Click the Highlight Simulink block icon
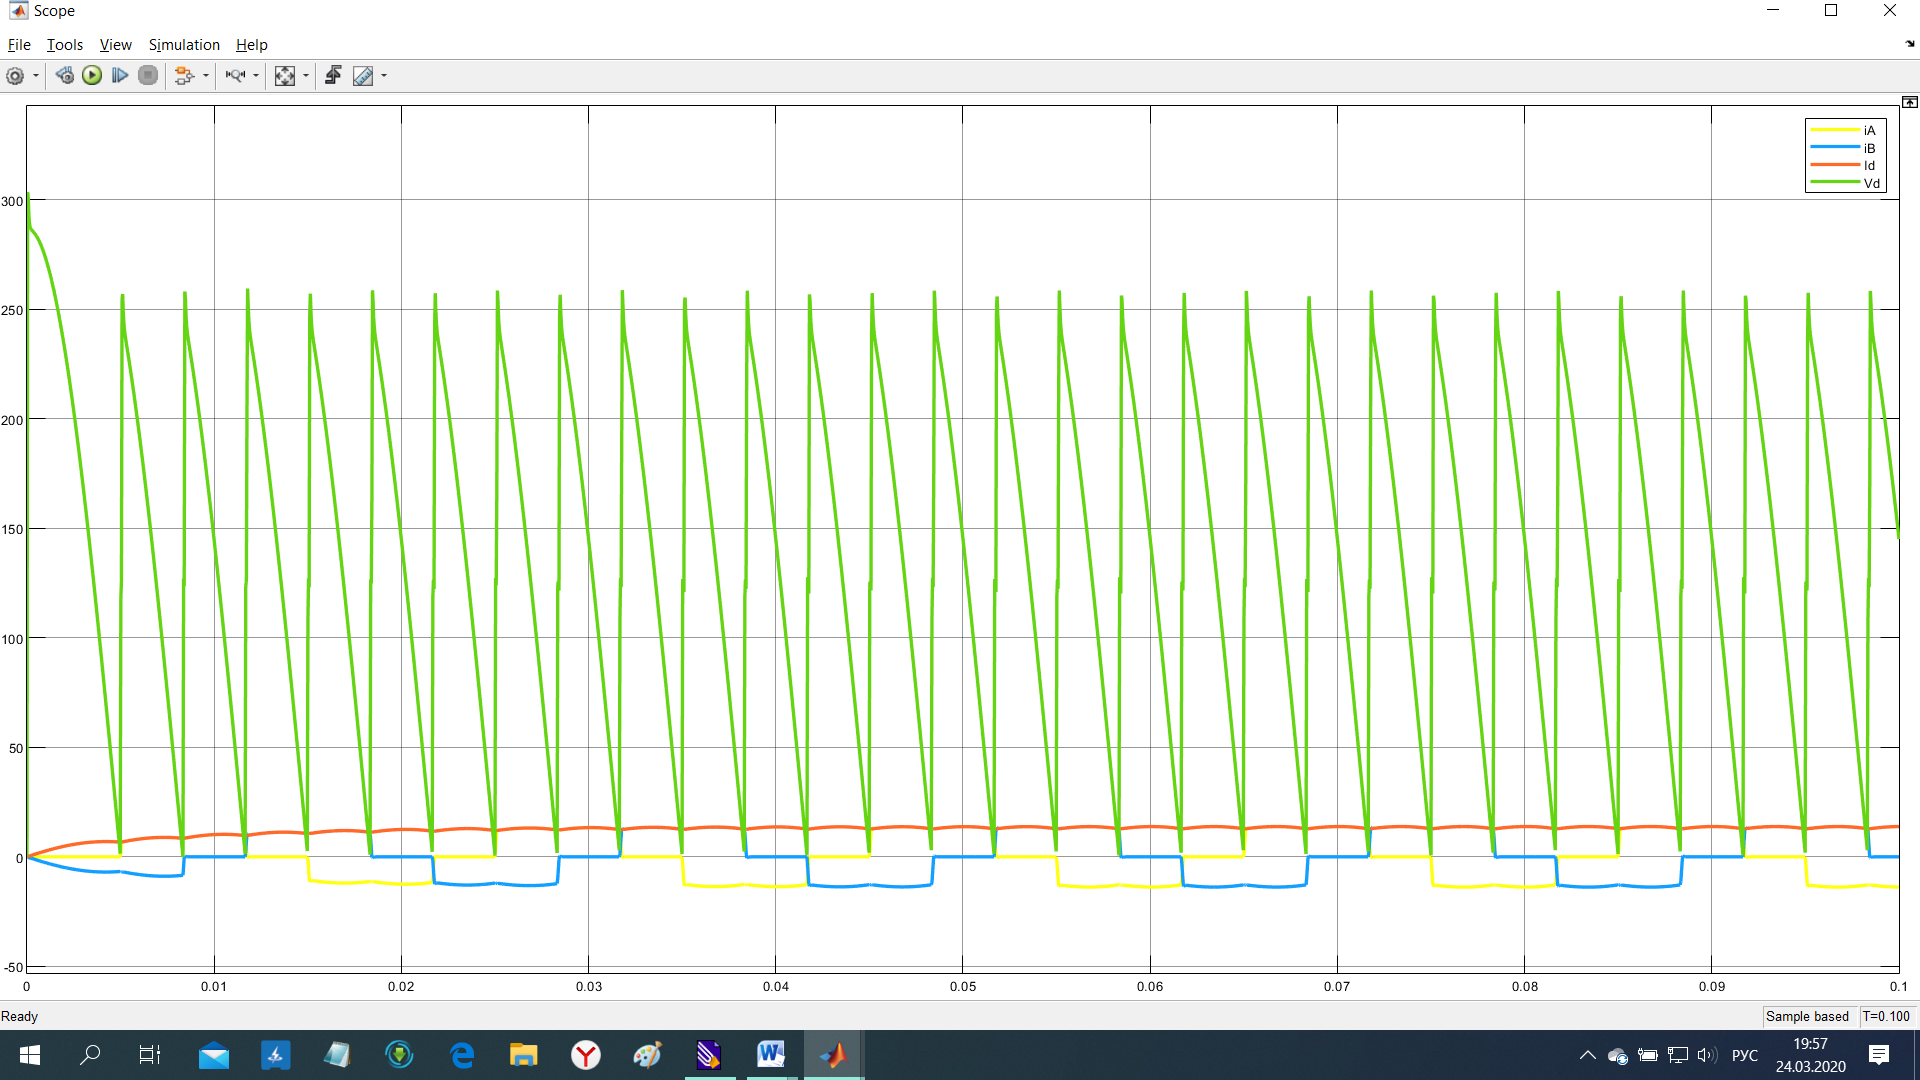Image resolution: width=1920 pixels, height=1080 pixels. pos(184,76)
